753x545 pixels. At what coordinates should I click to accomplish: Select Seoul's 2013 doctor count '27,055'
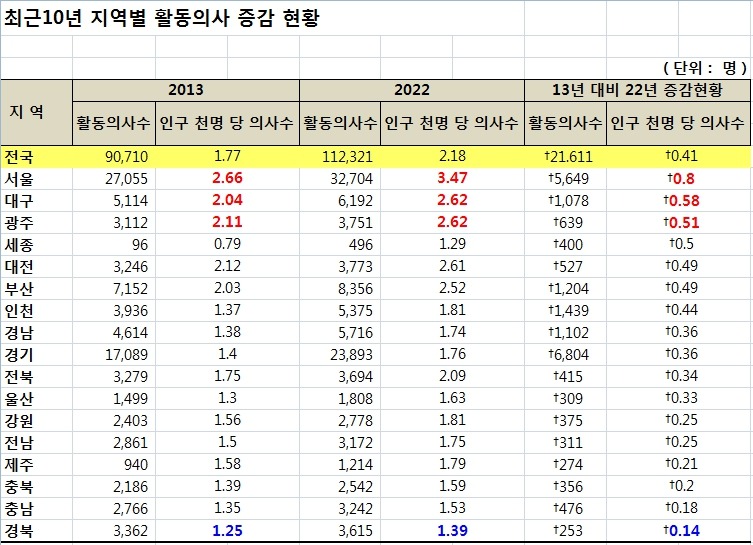pyautogui.click(x=127, y=179)
